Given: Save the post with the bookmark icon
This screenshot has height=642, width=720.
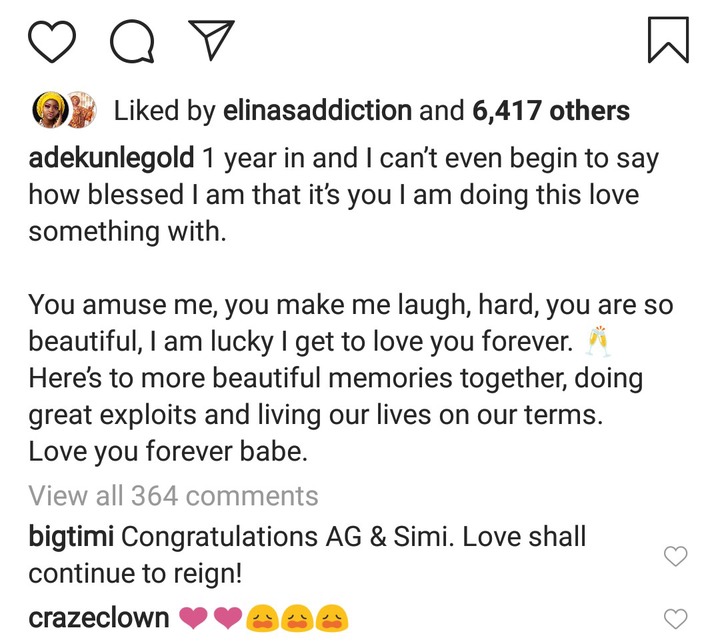Looking at the screenshot, I should pos(667,39).
